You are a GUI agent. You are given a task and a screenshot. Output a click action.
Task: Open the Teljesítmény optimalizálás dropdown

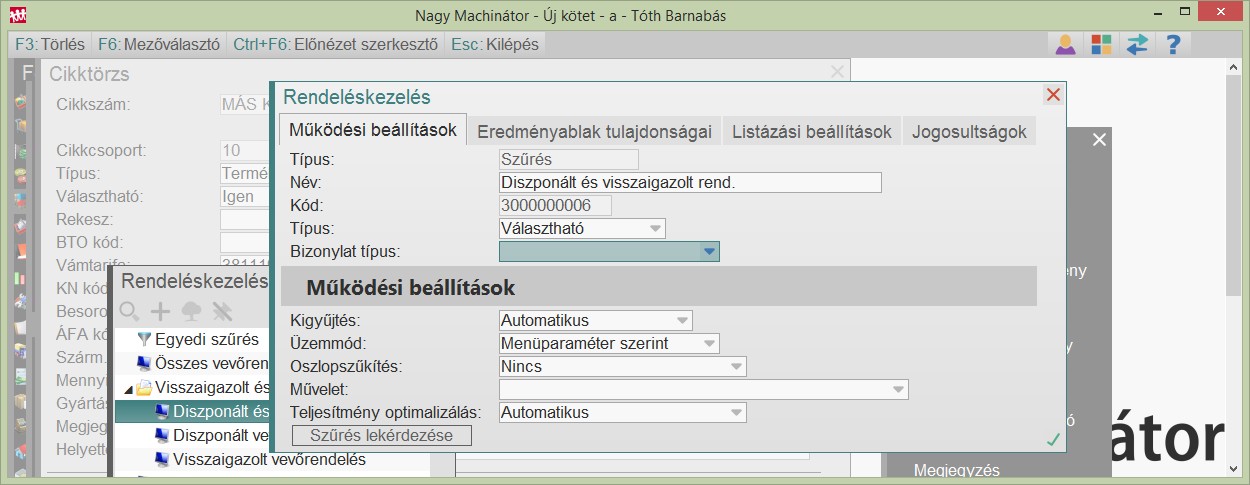[x=622, y=412]
